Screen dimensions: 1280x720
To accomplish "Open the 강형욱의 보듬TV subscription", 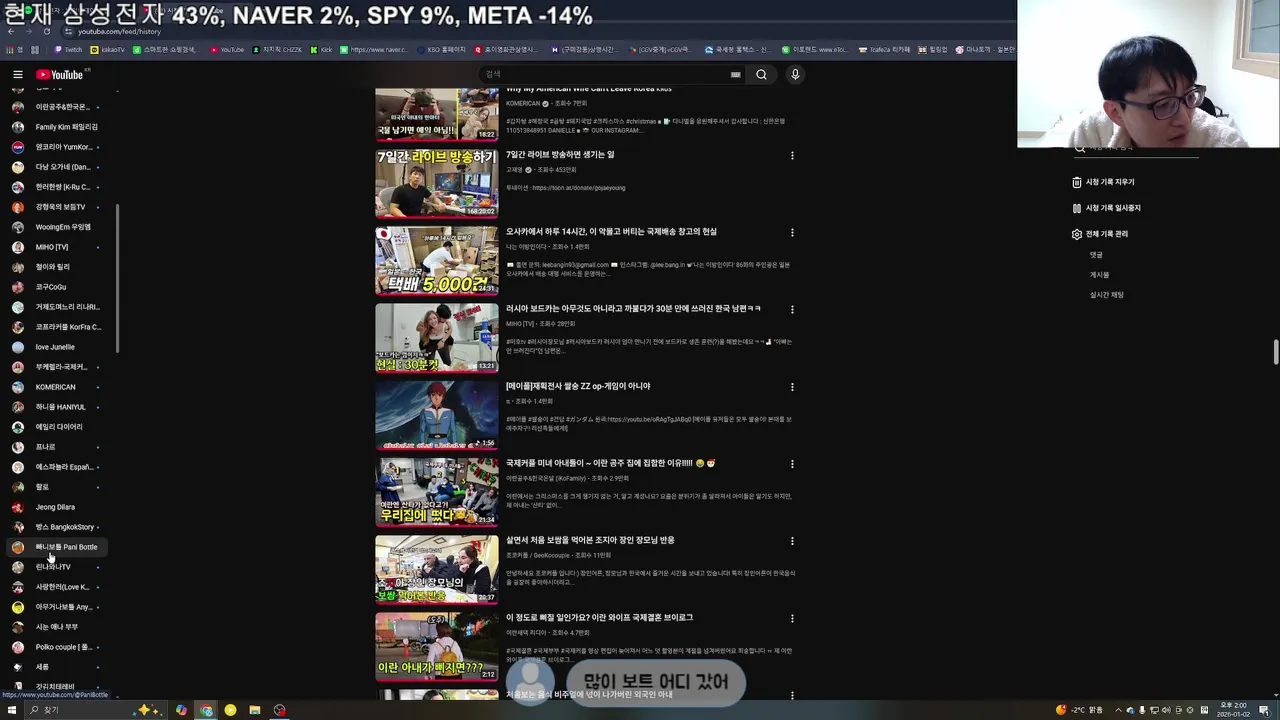I will [x=58, y=207].
